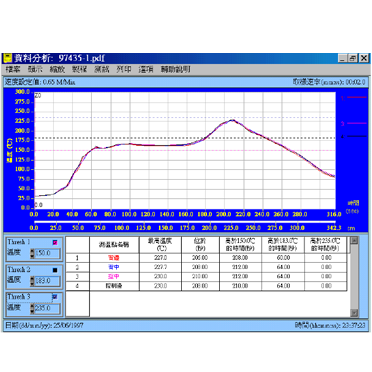Click the Thresh 1 pink color swatch

[x=55, y=242]
